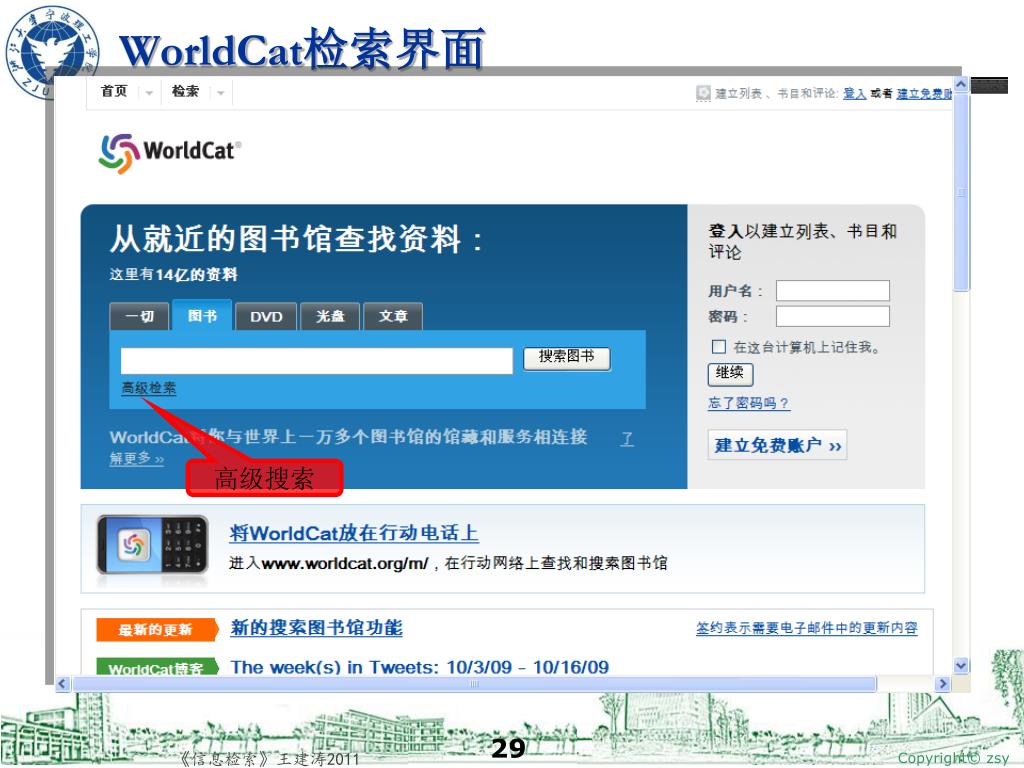Open the 忘了密码吗？ link
The image size is (1024, 768).
(749, 403)
